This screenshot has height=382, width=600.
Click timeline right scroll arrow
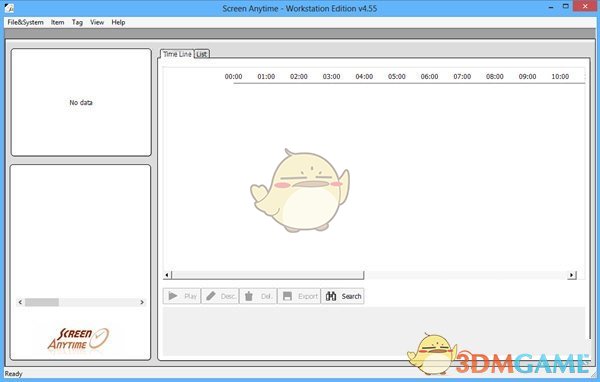coord(572,275)
